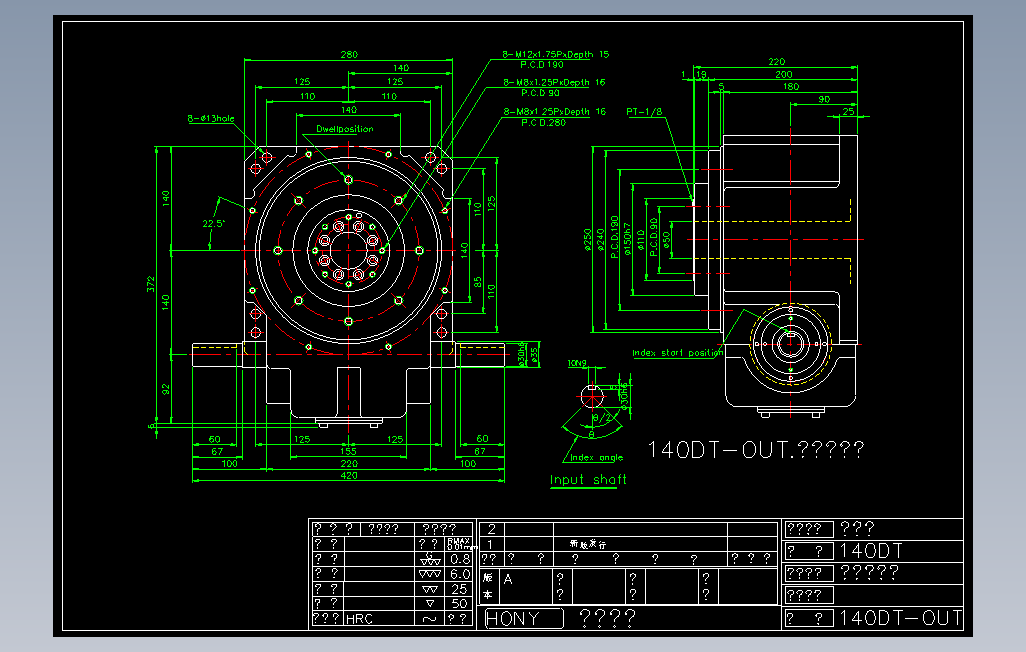
Task: Click the 'ø110' diameter dimension in side view
Action: pyautogui.click(x=641, y=240)
